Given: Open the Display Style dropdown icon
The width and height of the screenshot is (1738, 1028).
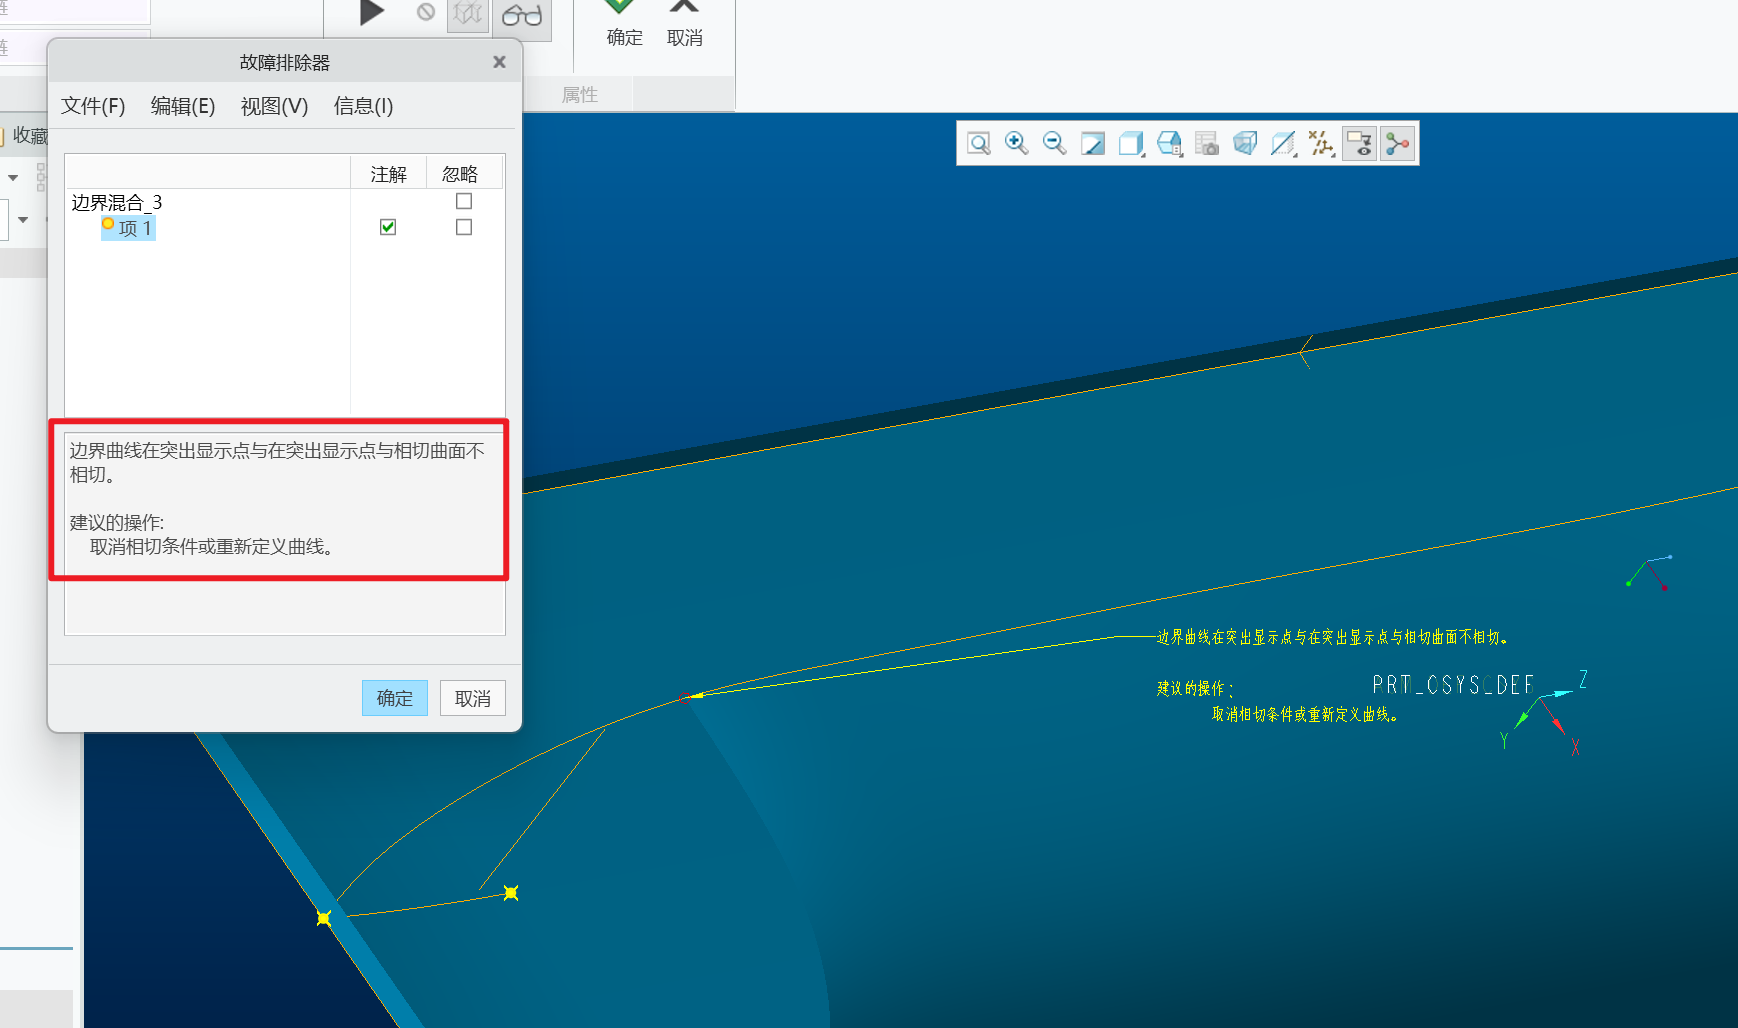Looking at the screenshot, I should 1130,144.
